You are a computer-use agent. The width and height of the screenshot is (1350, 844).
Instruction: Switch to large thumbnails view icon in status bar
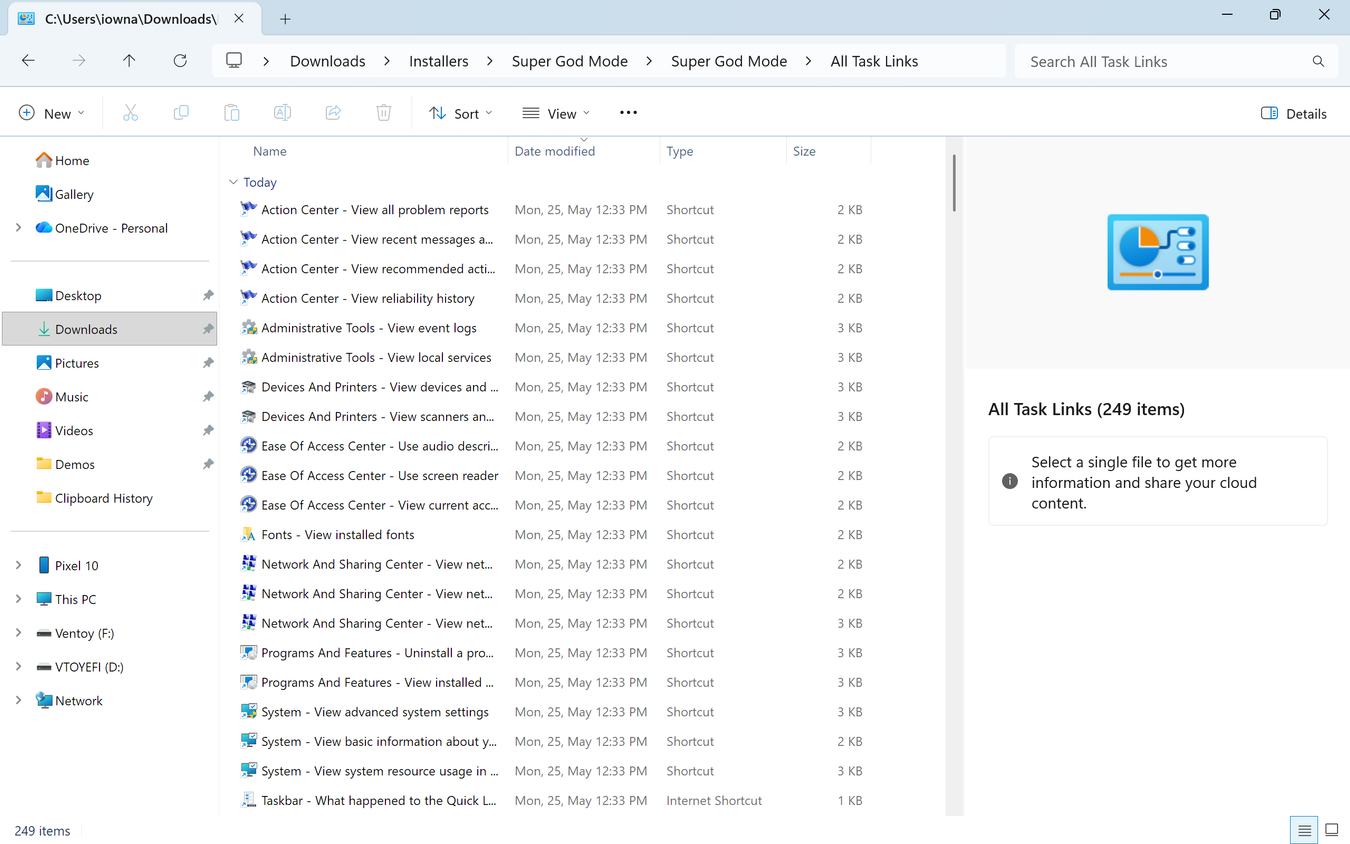(1332, 830)
